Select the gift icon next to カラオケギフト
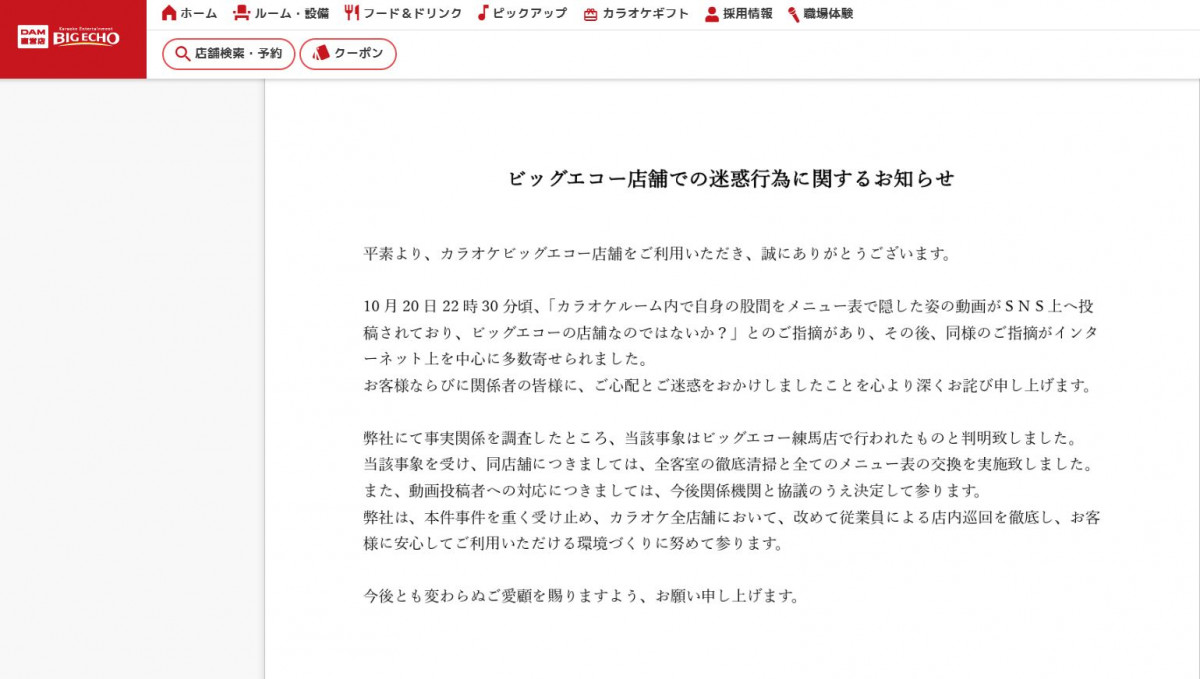The height and width of the screenshot is (679, 1200). coord(589,14)
